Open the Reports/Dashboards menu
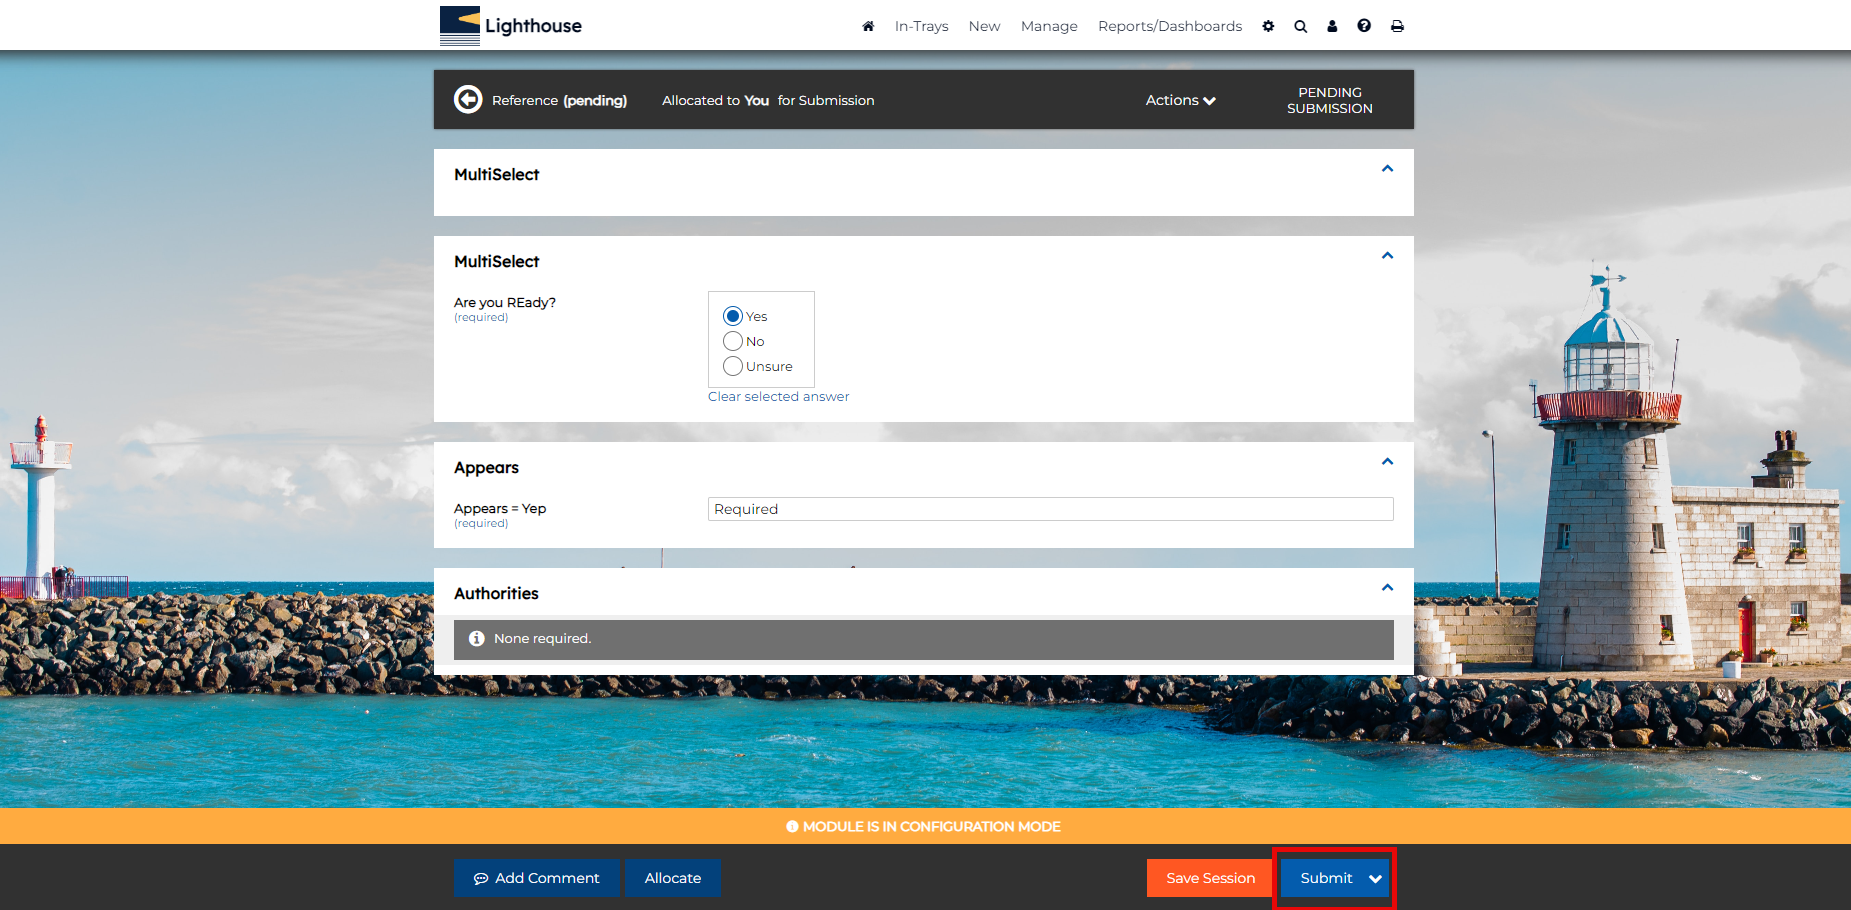The width and height of the screenshot is (1851, 910). (x=1169, y=26)
